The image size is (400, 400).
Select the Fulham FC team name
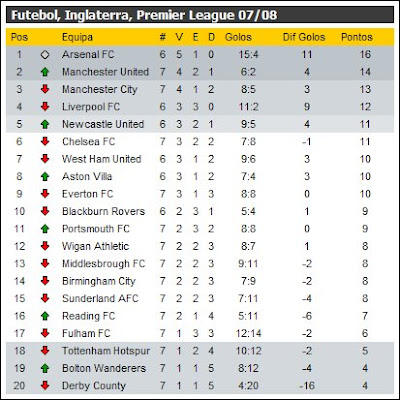(86, 333)
